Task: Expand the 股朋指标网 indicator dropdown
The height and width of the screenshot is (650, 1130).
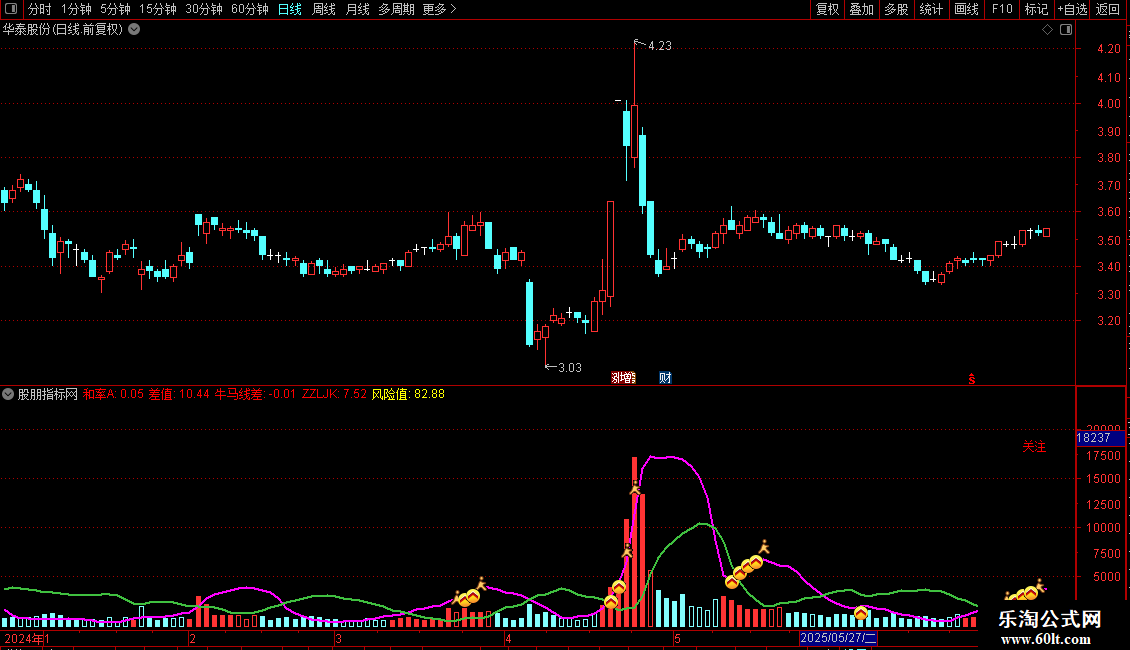Action: (8, 394)
